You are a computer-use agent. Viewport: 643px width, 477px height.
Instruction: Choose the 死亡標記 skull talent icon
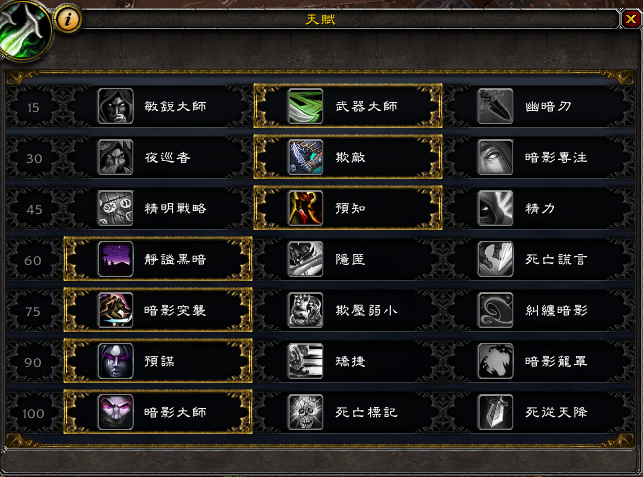(306, 412)
